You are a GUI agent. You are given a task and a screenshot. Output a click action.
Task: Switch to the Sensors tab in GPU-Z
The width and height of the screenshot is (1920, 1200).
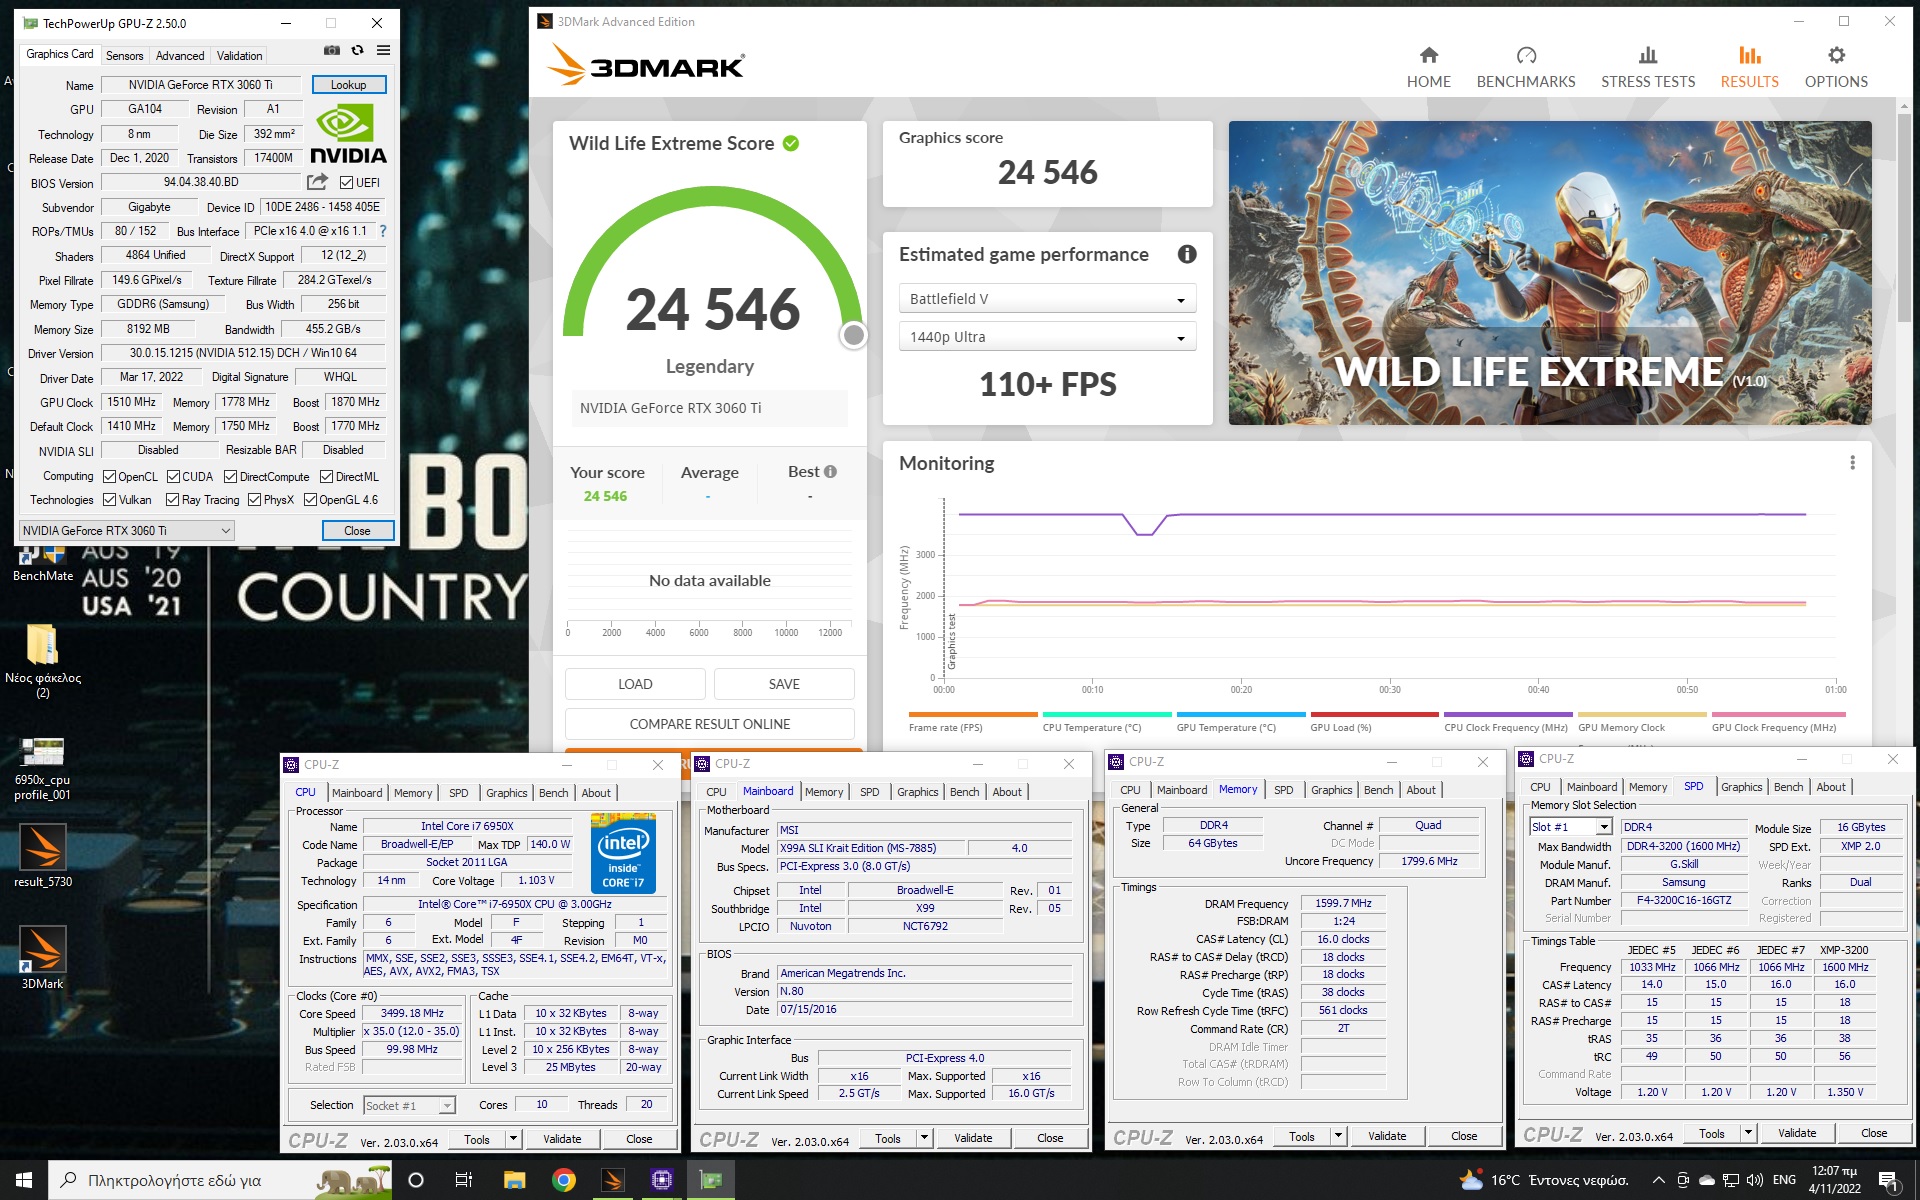[125, 56]
